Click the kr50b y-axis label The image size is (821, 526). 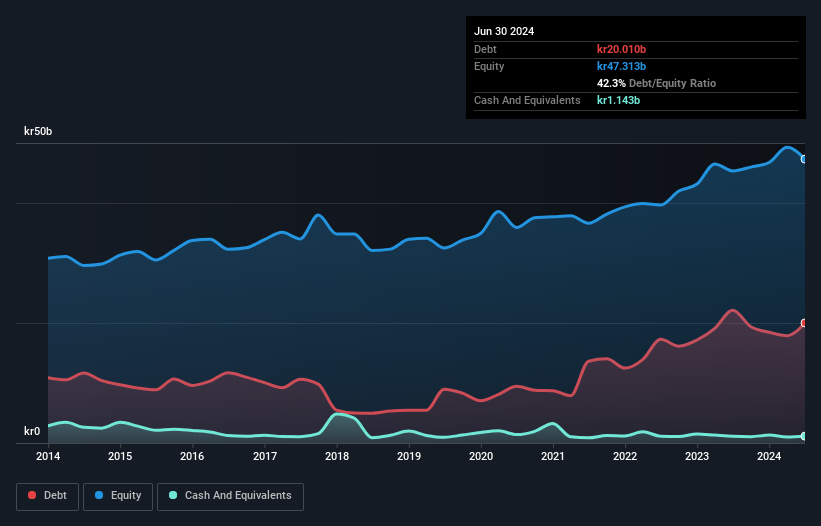tap(38, 132)
